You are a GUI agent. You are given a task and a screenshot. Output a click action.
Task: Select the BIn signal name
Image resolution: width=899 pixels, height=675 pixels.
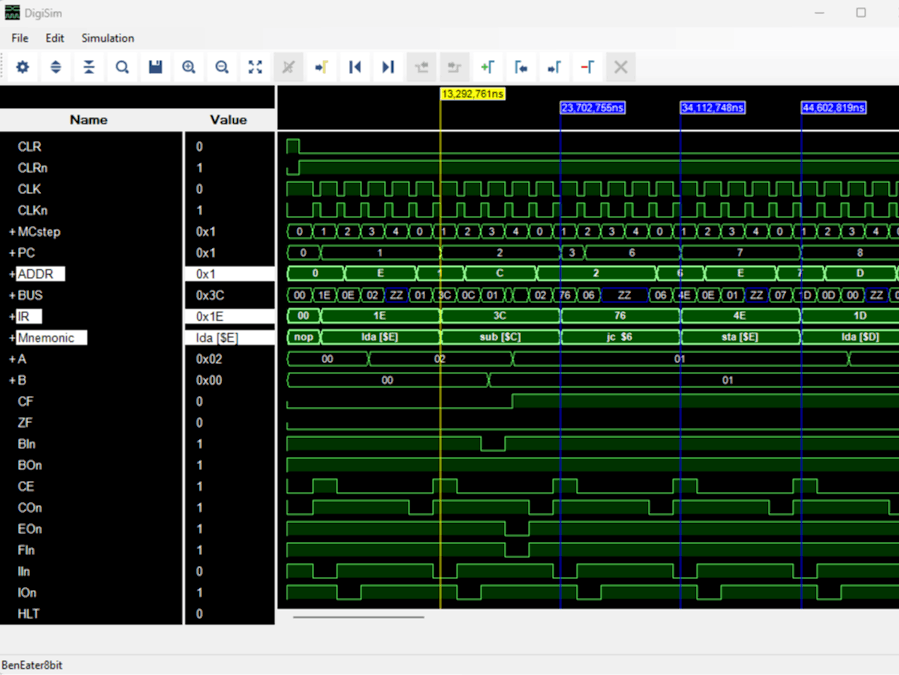(26, 444)
